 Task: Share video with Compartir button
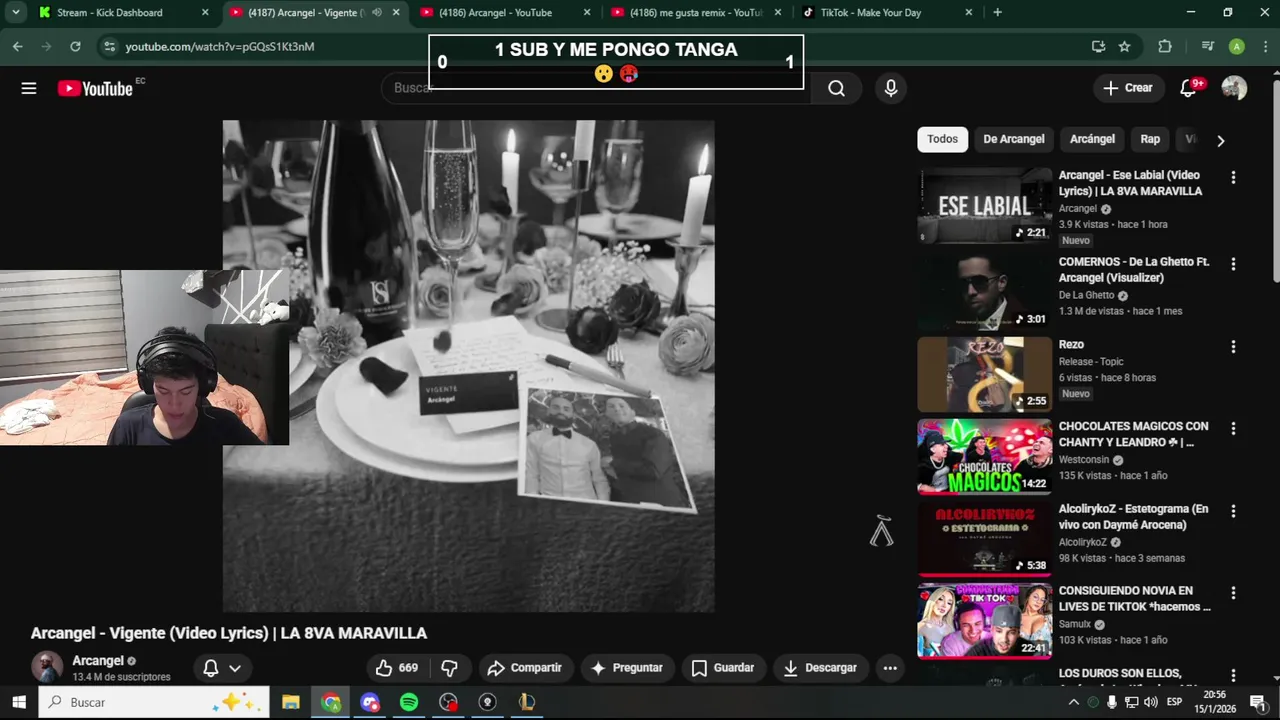click(x=525, y=668)
